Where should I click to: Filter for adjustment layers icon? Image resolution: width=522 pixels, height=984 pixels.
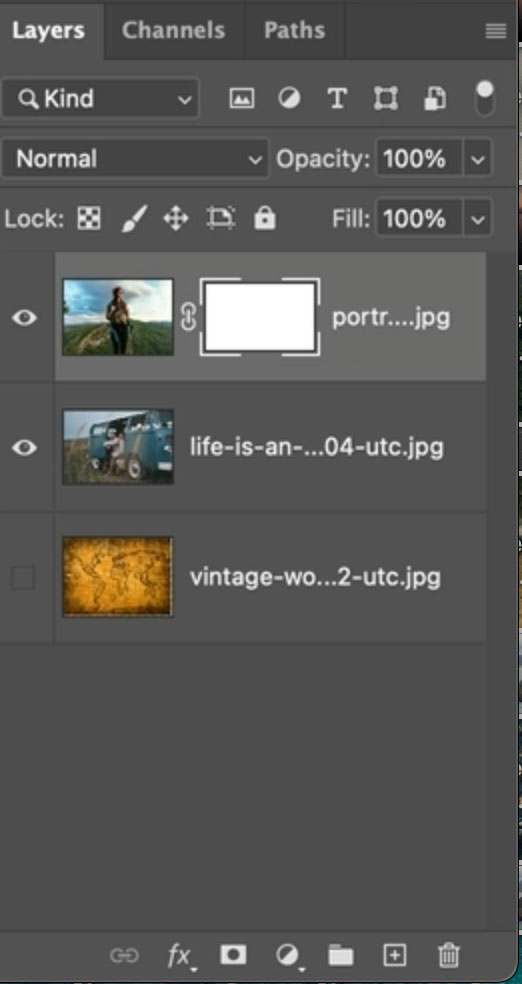click(x=289, y=99)
